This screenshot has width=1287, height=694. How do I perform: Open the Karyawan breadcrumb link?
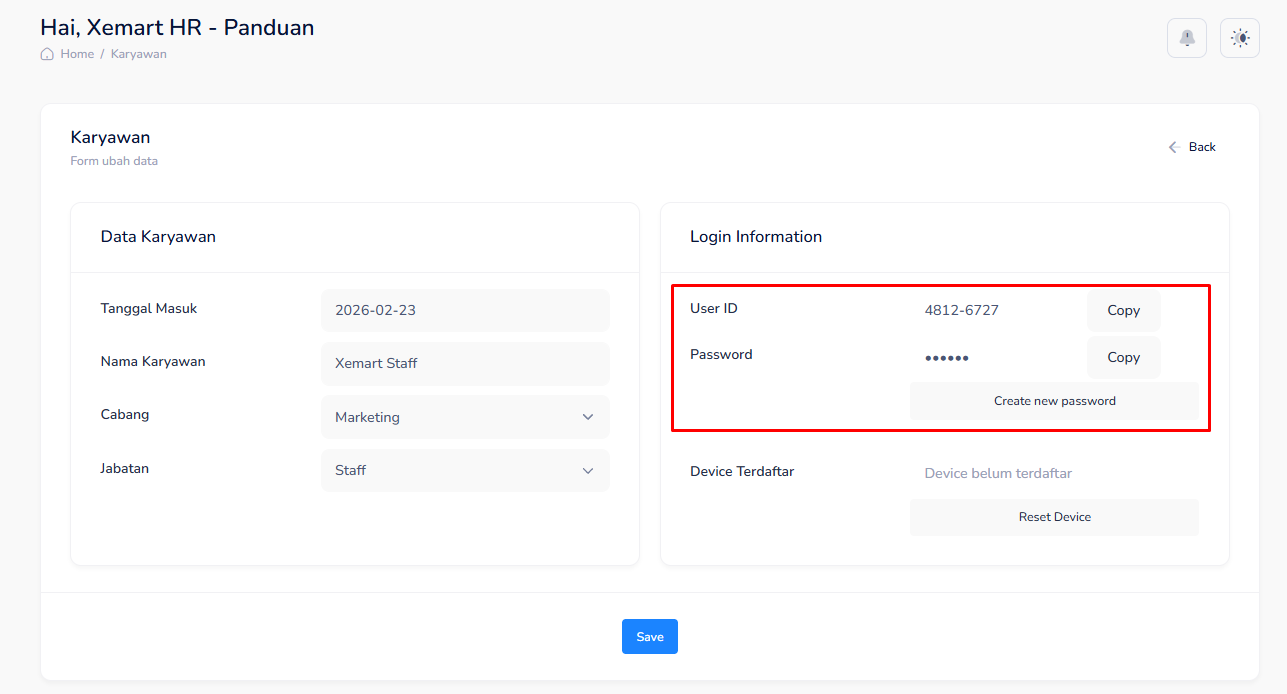(x=139, y=54)
